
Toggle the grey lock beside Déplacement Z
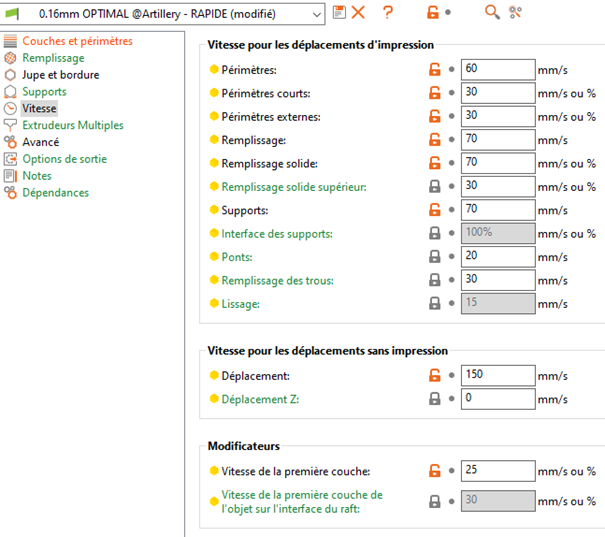coord(435,399)
